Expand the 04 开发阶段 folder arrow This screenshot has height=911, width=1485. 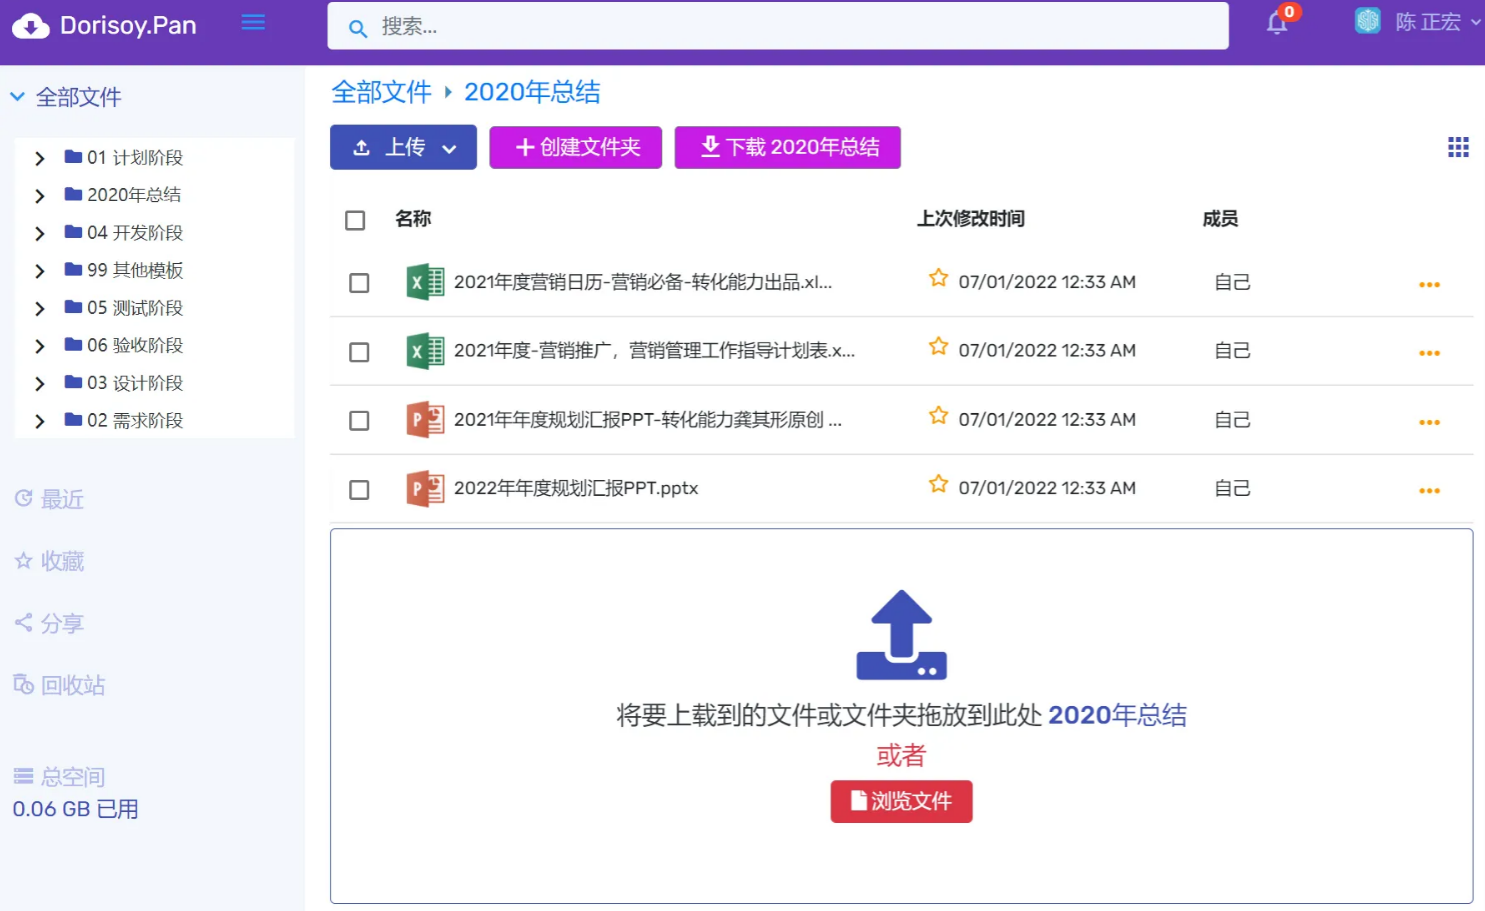[40, 233]
